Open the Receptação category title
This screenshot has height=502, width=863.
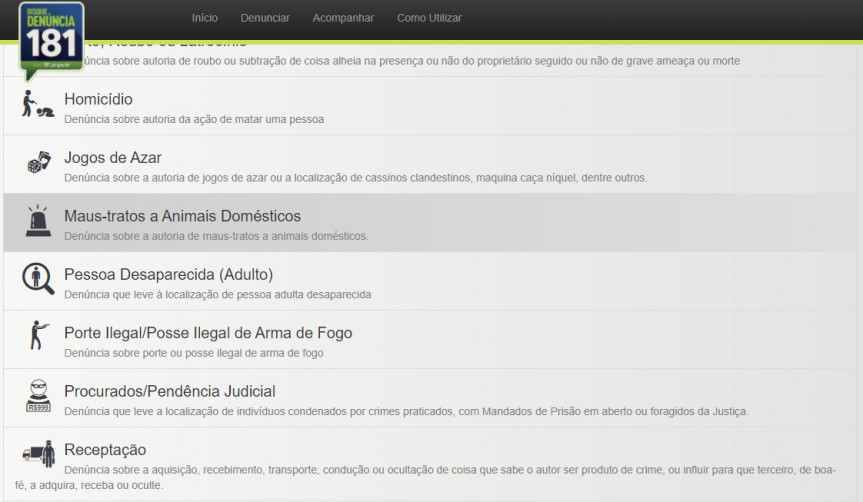point(105,449)
